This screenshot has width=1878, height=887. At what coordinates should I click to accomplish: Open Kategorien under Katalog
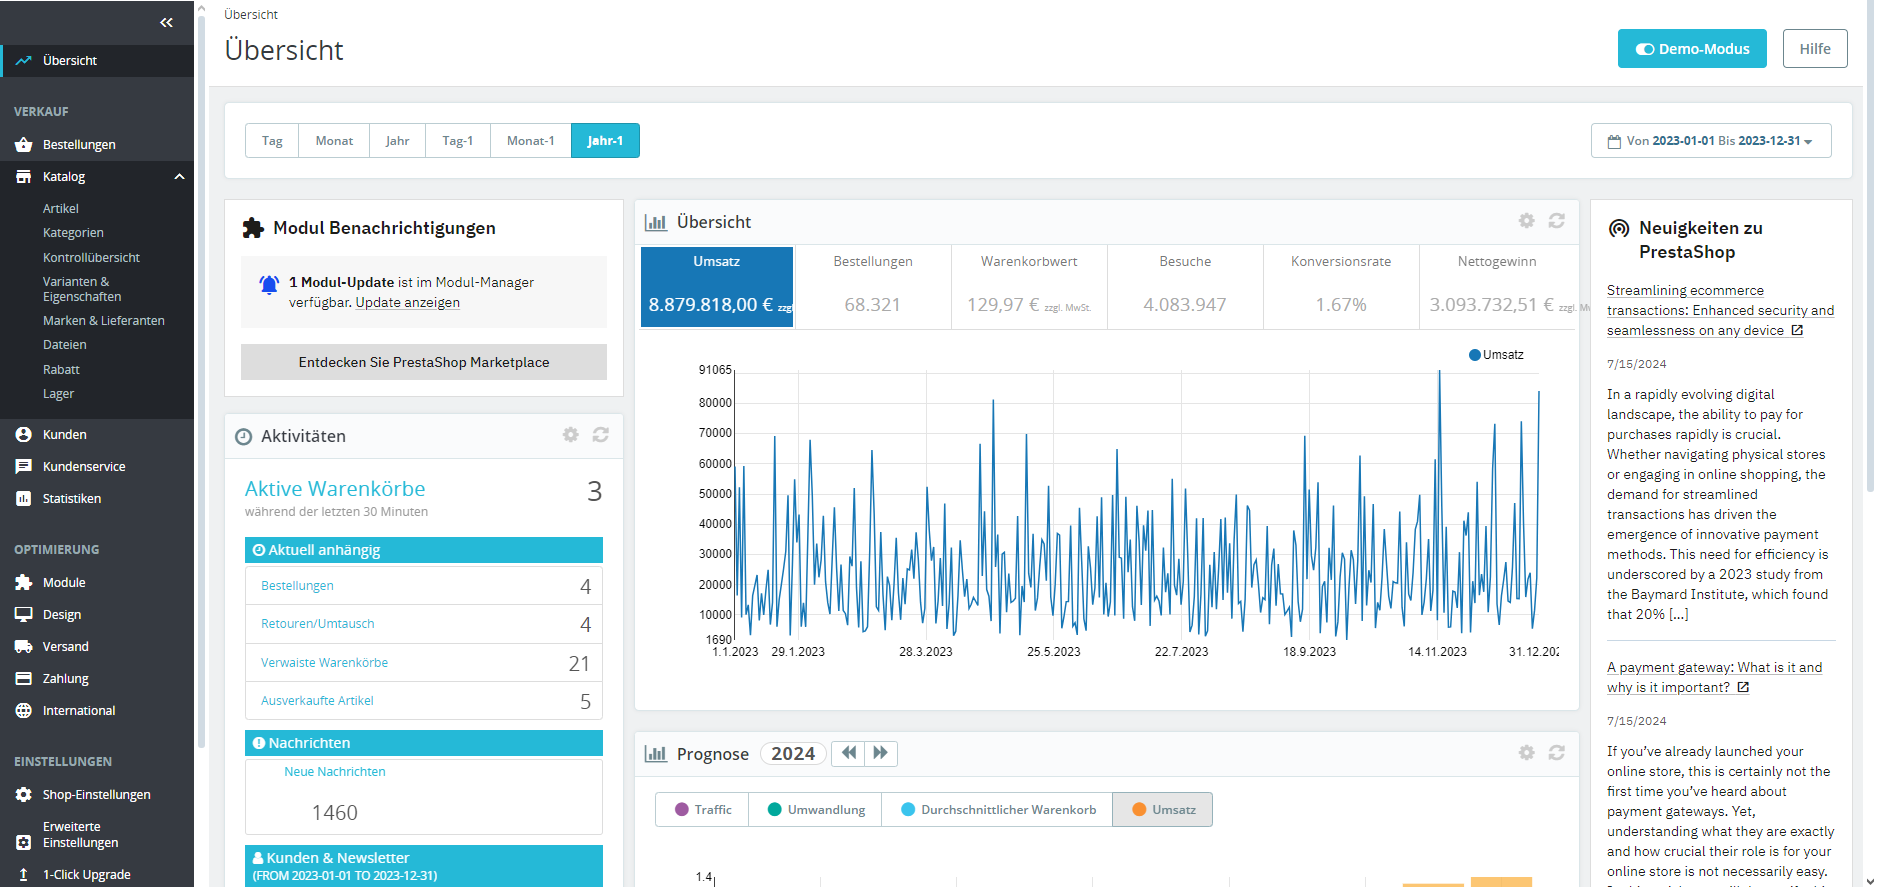[73, 233]
